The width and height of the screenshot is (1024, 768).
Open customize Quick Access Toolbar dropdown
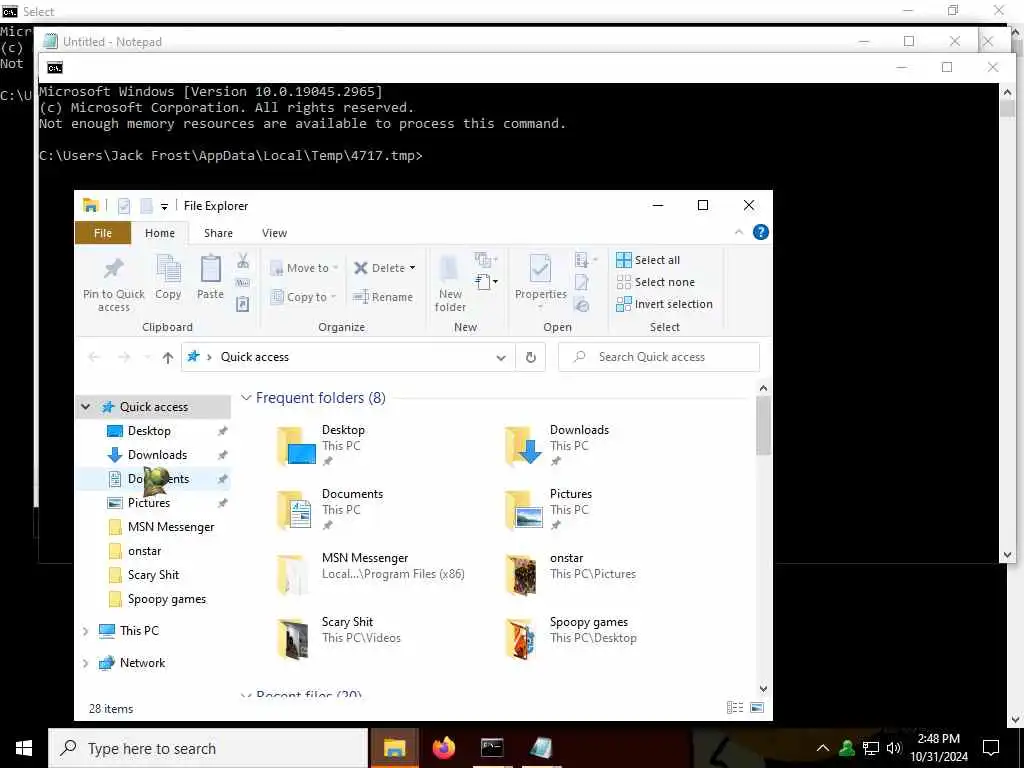pos(165,206)
